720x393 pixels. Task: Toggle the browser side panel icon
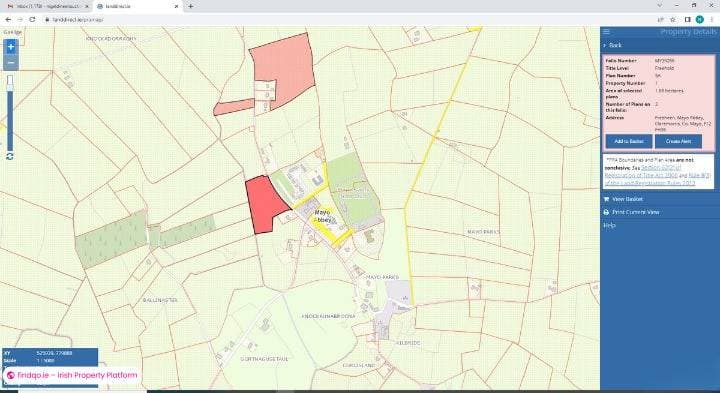click(x=687, y=20)
